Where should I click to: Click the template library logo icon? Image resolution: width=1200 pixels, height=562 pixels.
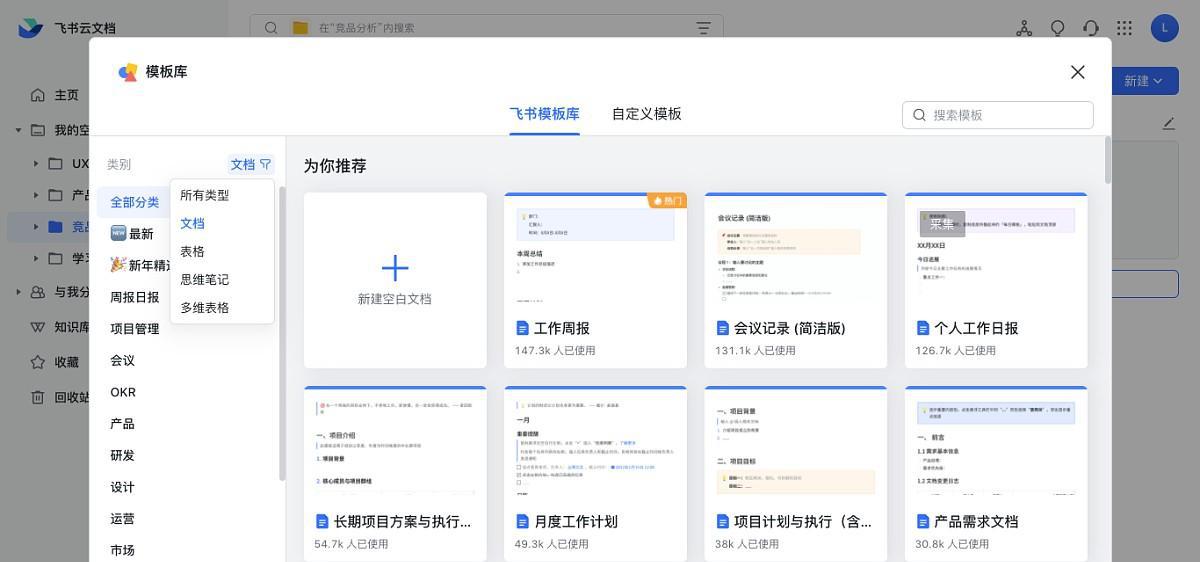pyautogui.click(x=127, y=72)
